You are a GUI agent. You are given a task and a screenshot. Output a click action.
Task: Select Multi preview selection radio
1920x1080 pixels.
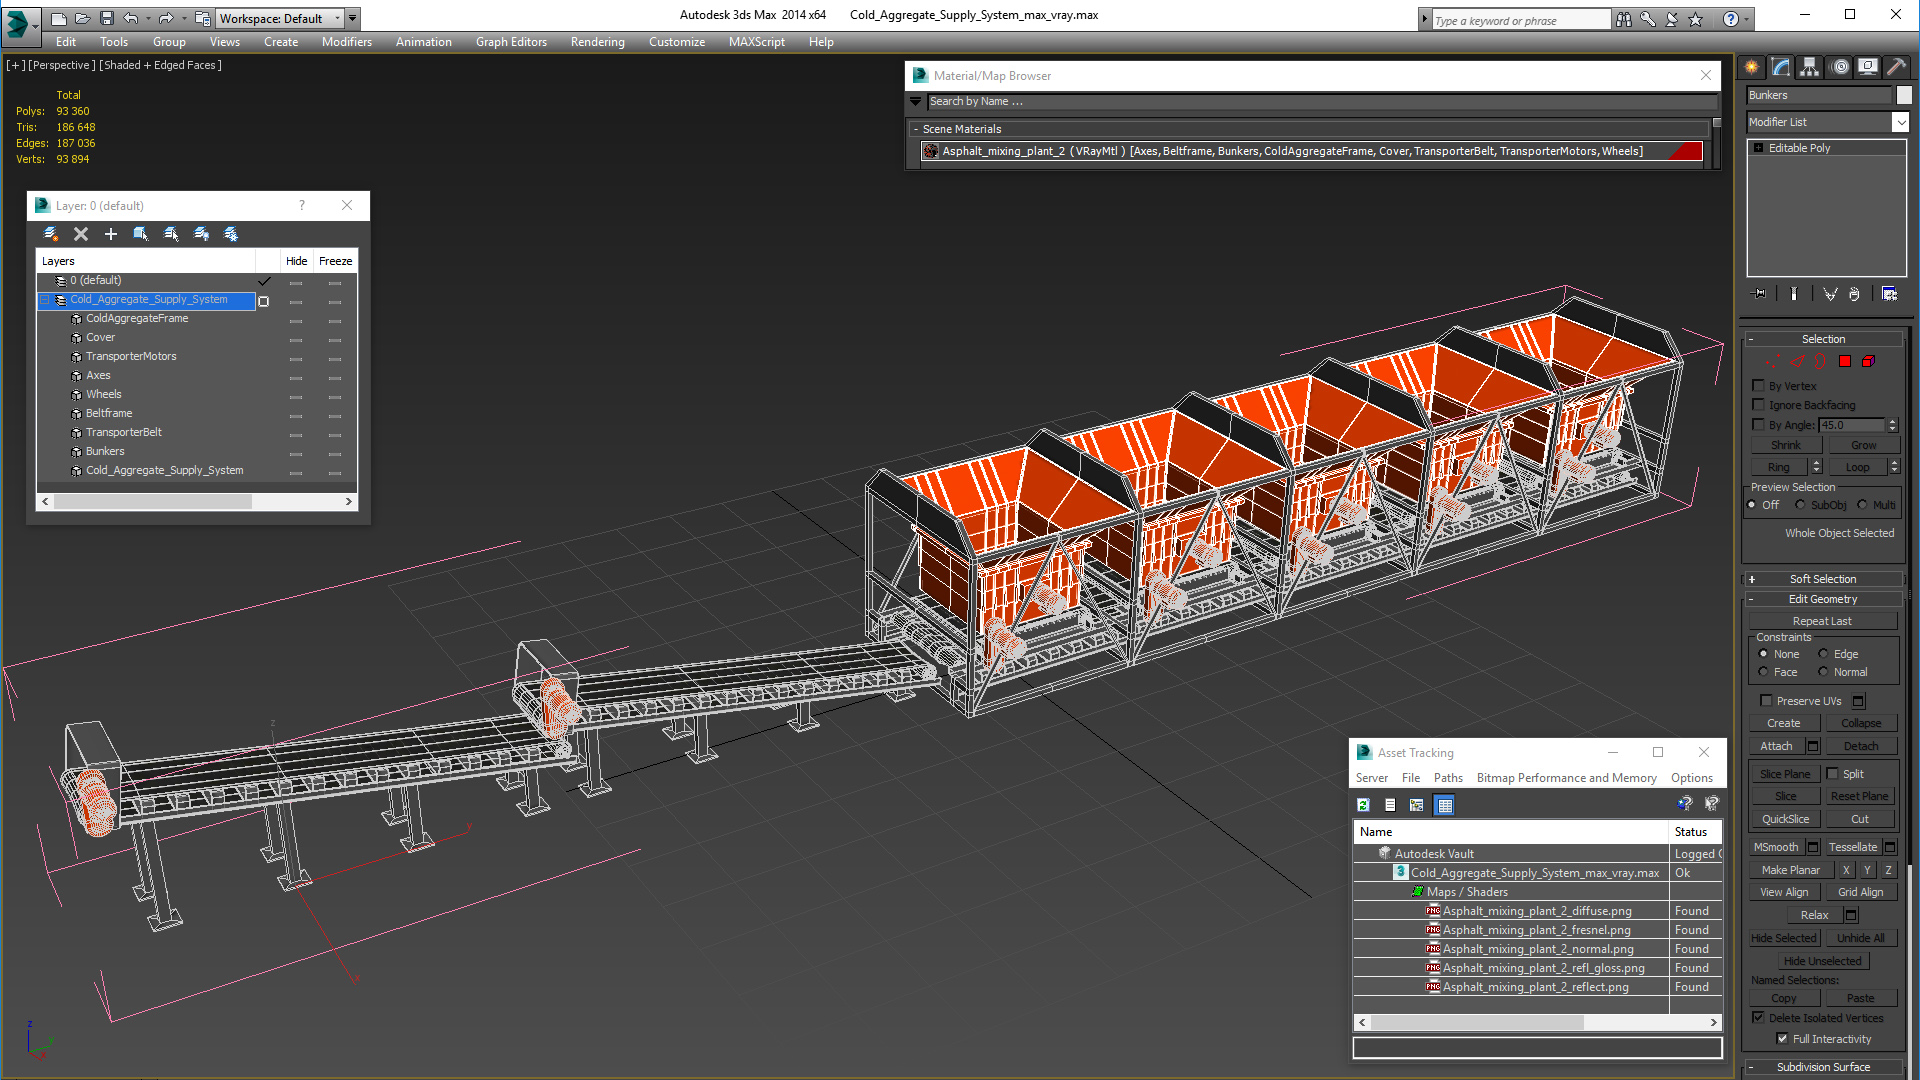(1862, 505)
